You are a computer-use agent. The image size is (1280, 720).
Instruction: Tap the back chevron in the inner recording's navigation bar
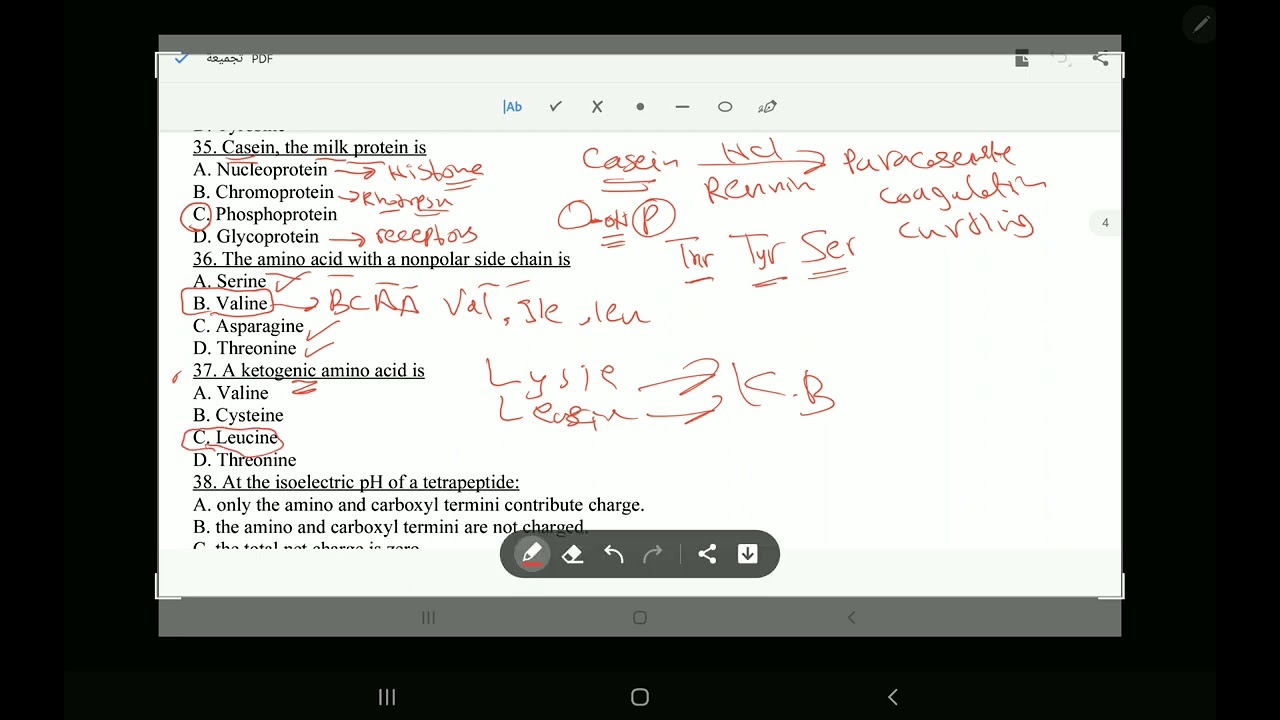[x=851, y=618]
